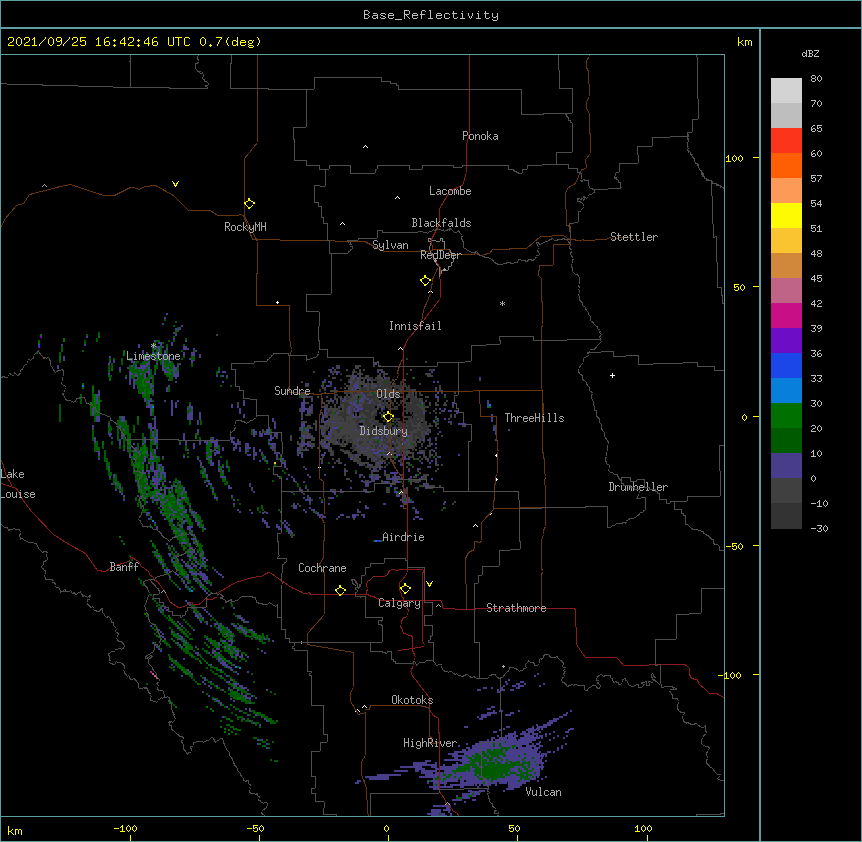Pick the orange 60-57 dBZ legend swatch
Screen dimensions: 862x842
pos(786,165)
